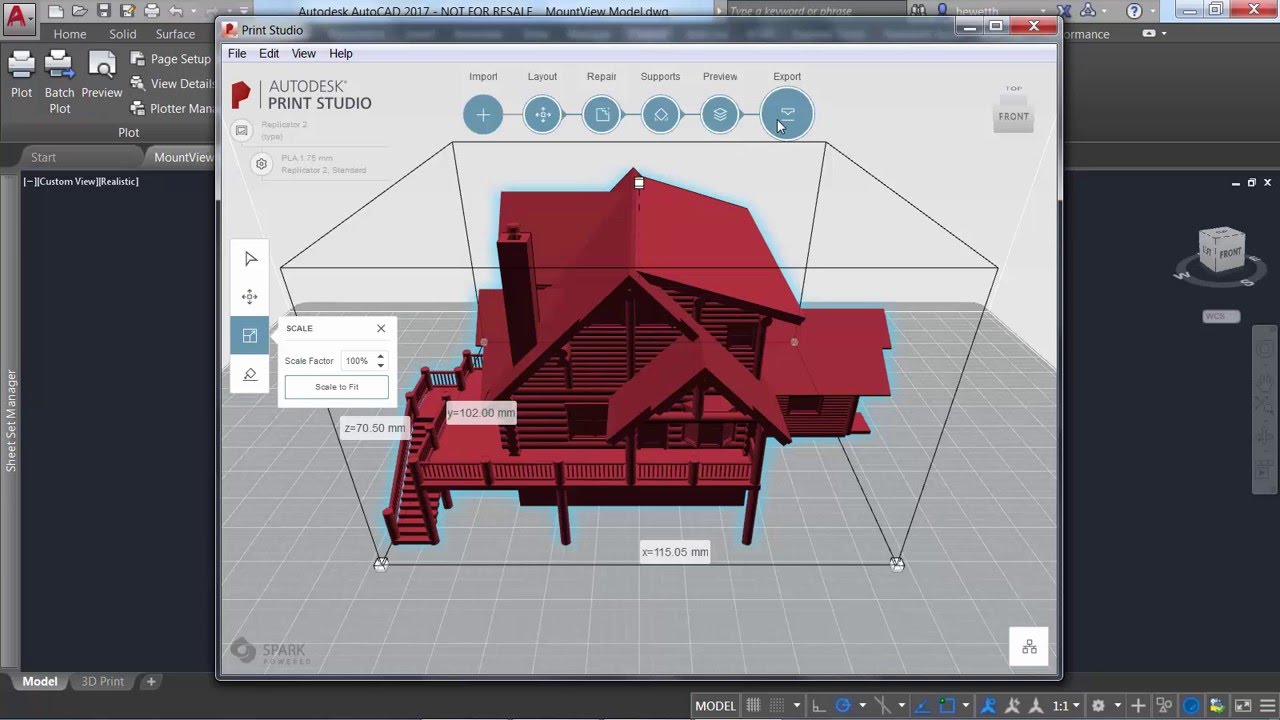Open the 1:1 annotation scale dropdown
The height and width of the screenshot is (720, 1280).
[1068, 705]
